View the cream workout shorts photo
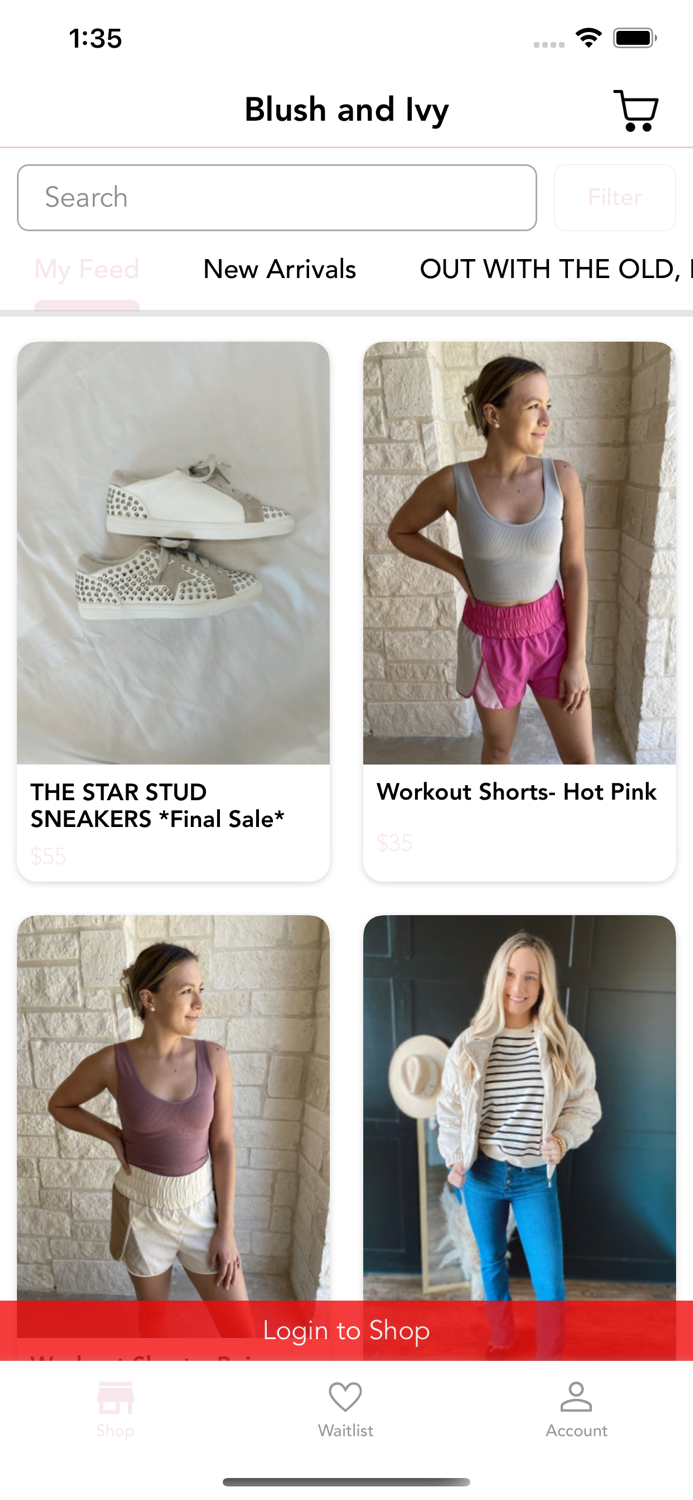The height and width of the screenshot is (1500, 693). pyautogui.click(x=173, y=1108)
